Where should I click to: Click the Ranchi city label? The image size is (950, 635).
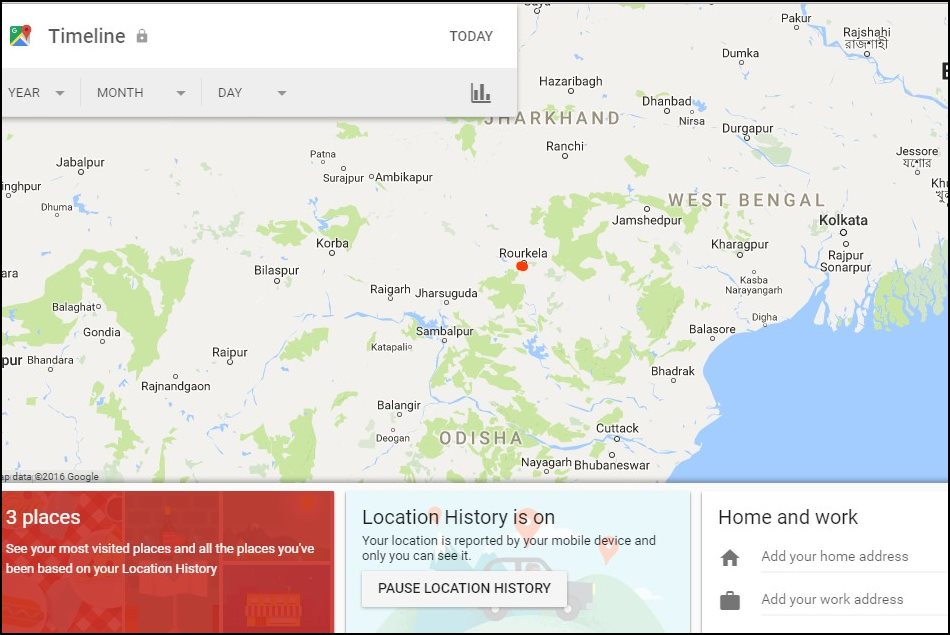pyautogui.click(x=565, y=146)
